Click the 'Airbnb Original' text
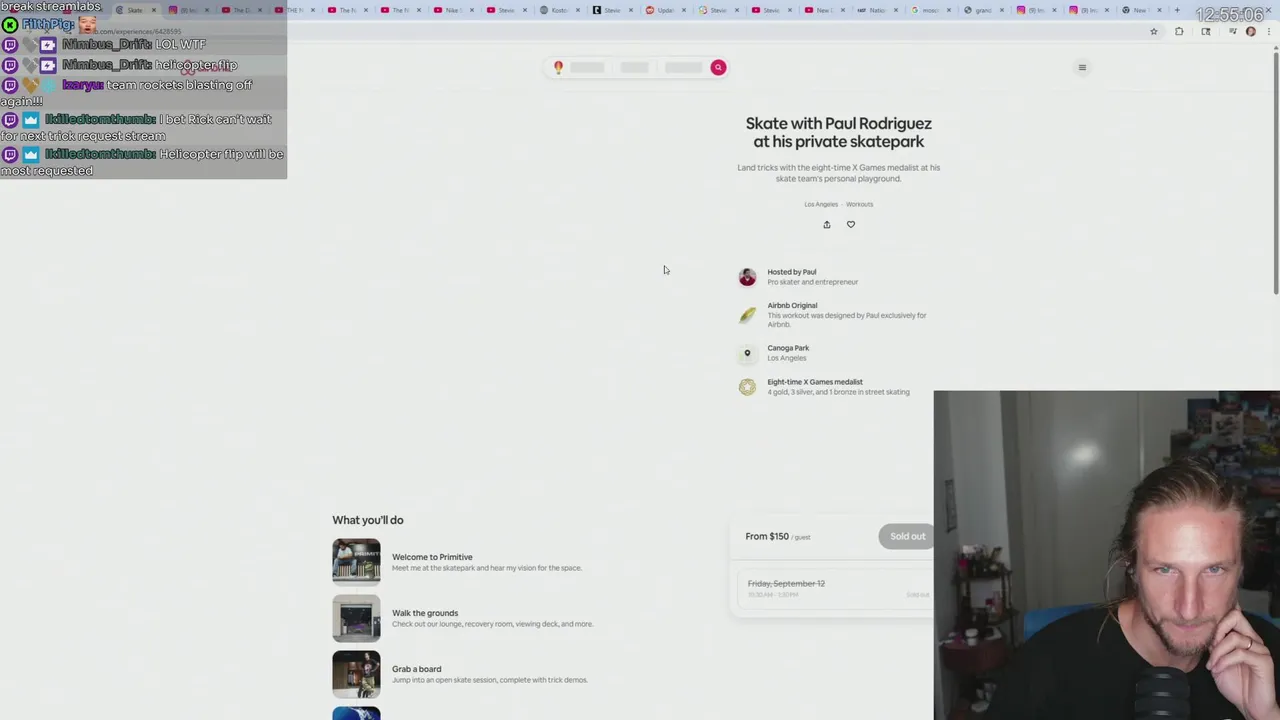The image size is (1280, 720). click(x=792, y=306)
